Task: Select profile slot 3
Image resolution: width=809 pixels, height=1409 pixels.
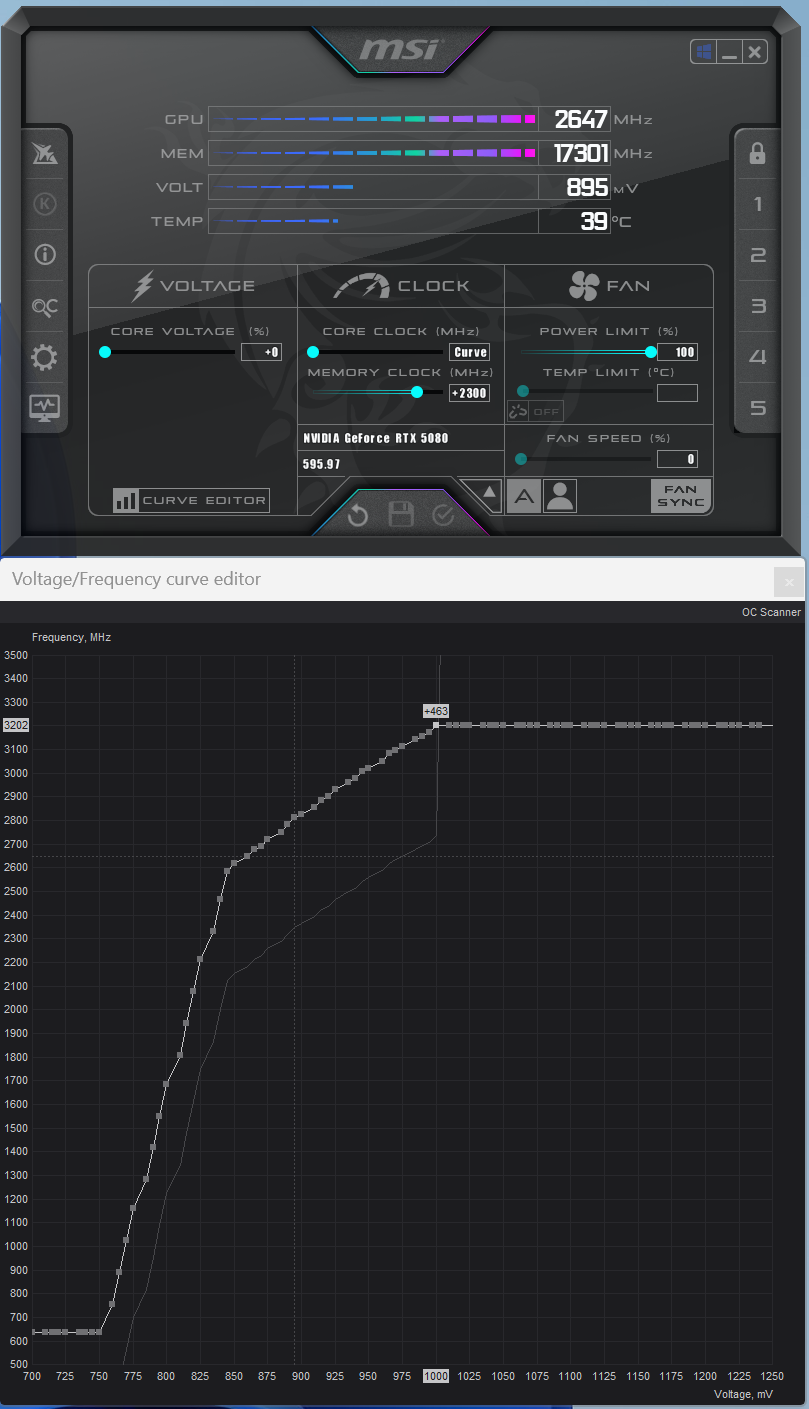Action: (757, 307)
